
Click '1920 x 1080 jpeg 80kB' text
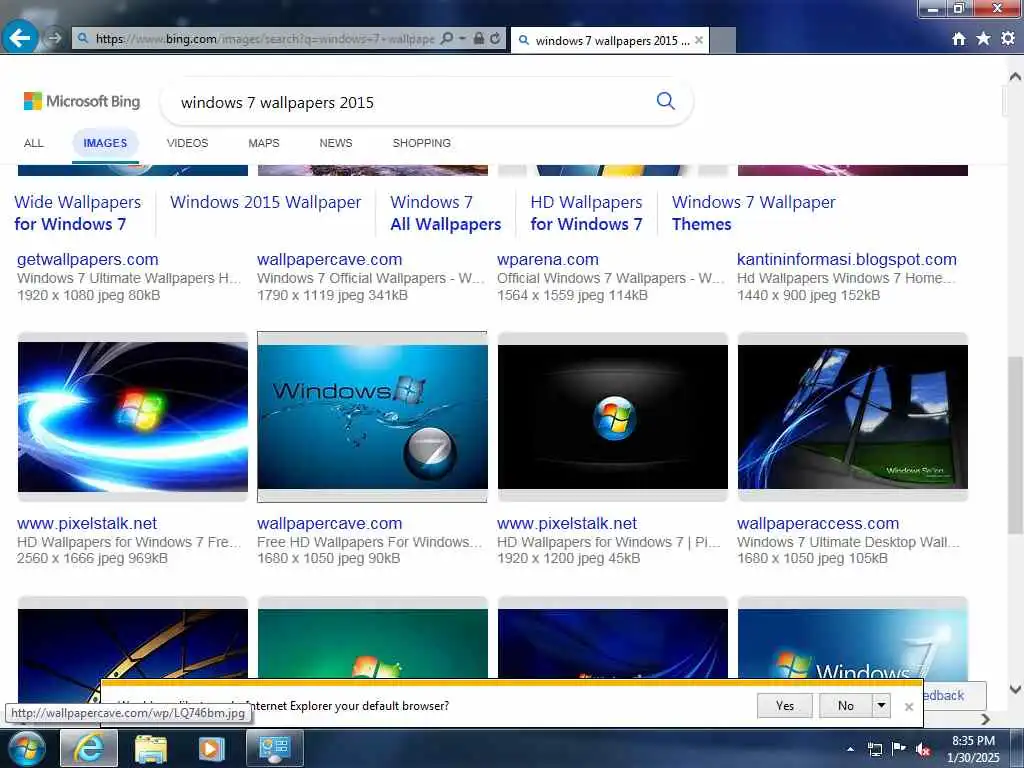[x=88, y=295]
